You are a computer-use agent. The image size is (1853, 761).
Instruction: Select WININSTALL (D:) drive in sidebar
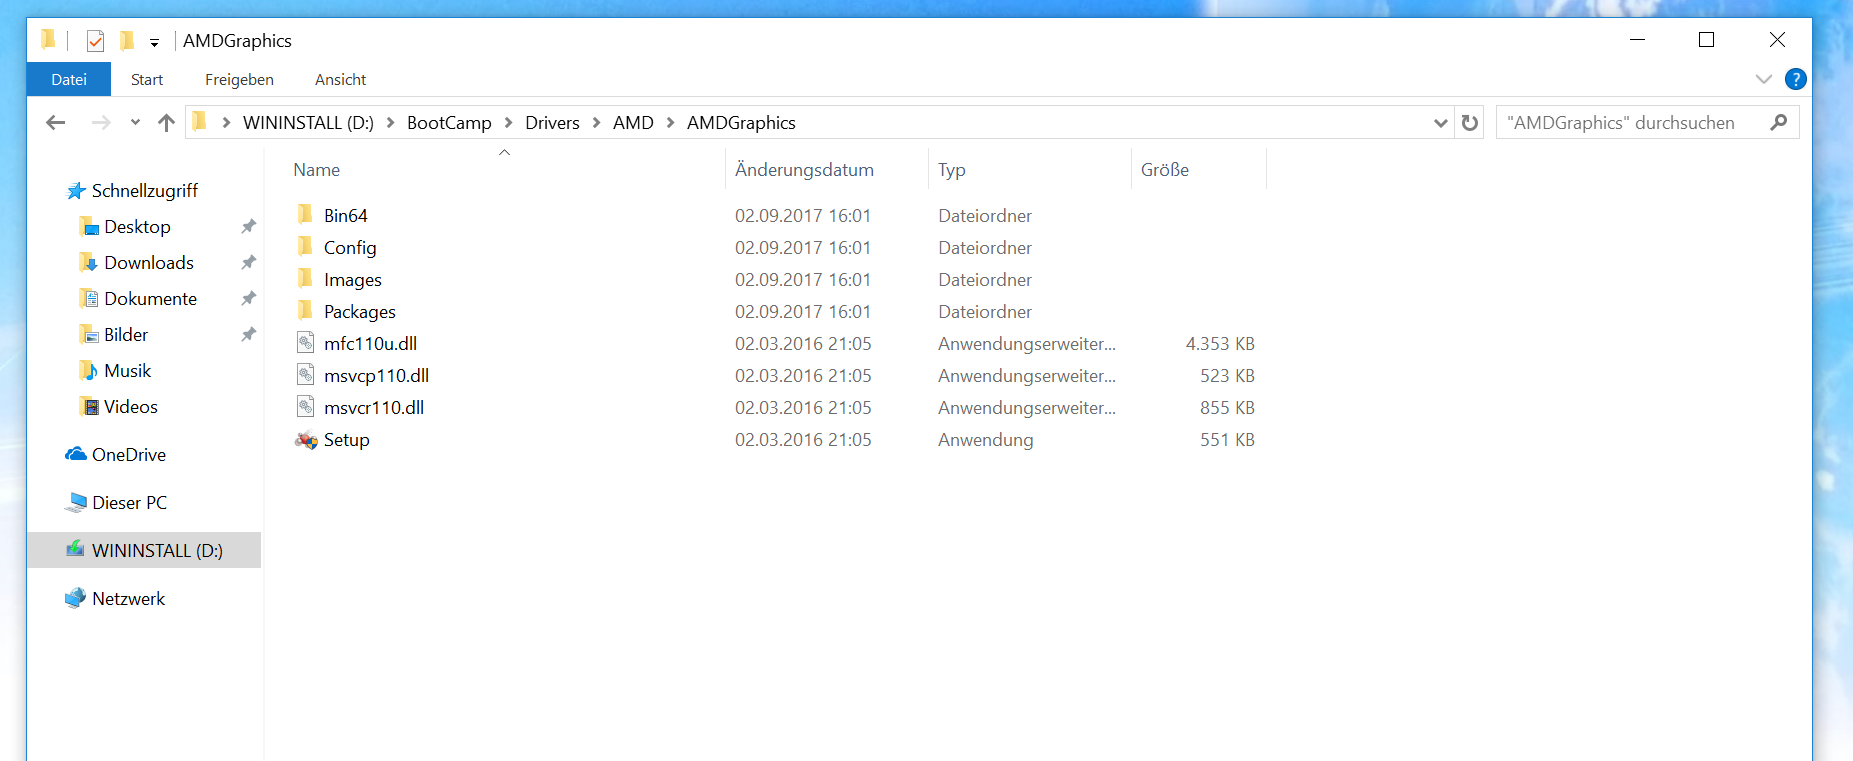[x=145, y=550]
